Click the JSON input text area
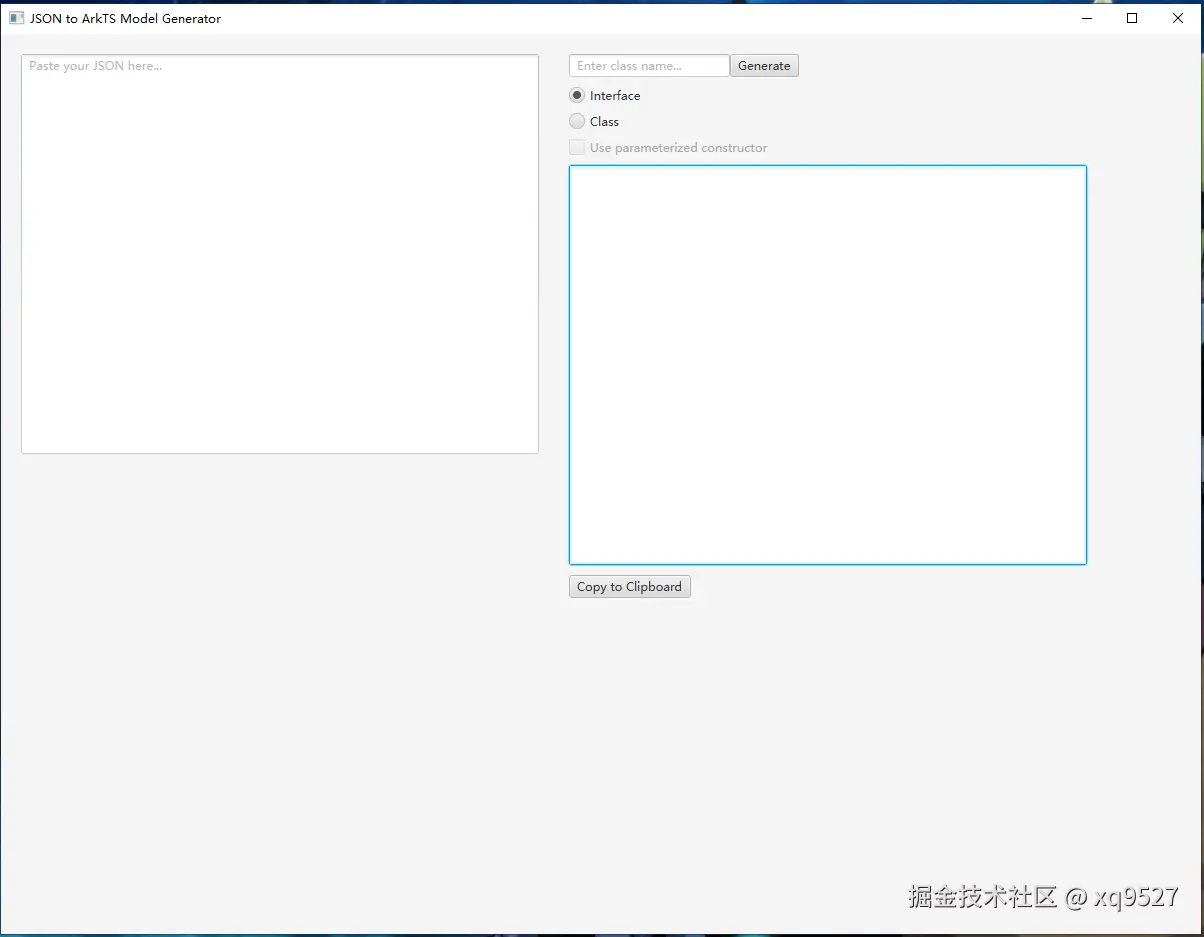 point(280,254)
